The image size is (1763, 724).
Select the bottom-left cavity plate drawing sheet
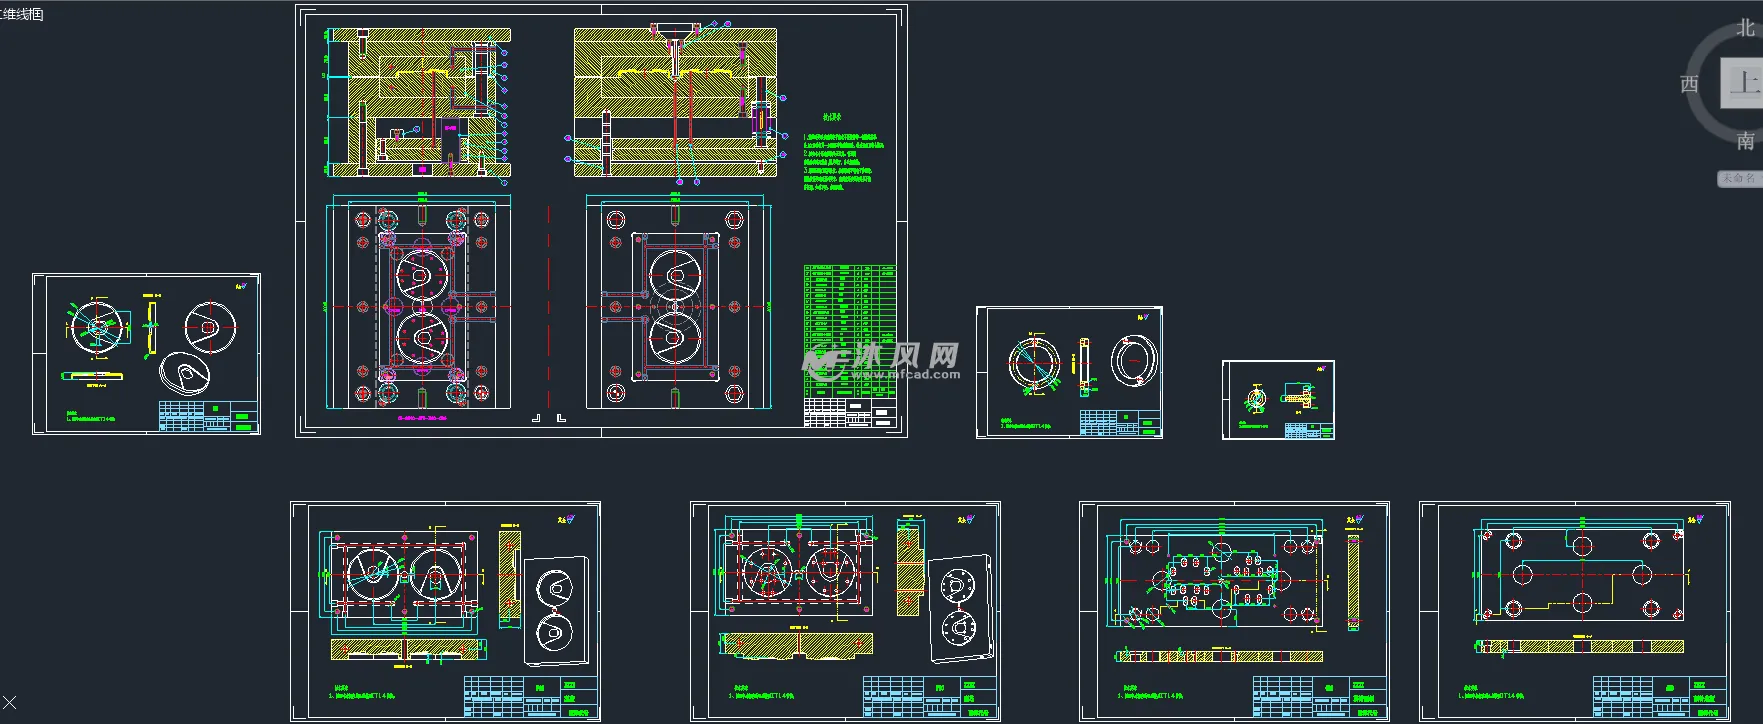pyautogui.click(x=445, y=611)
